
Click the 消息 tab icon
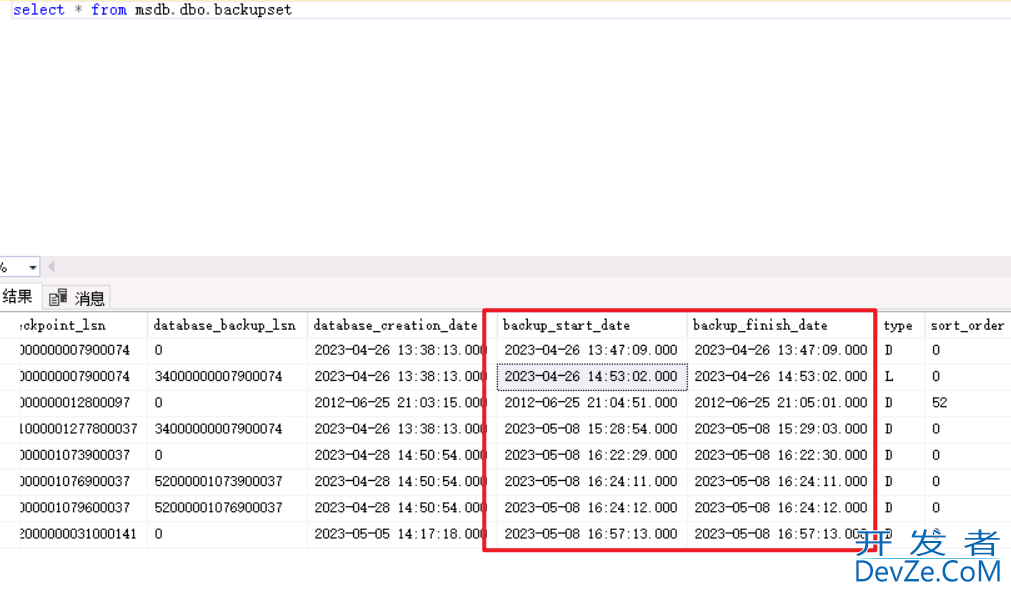57,297
